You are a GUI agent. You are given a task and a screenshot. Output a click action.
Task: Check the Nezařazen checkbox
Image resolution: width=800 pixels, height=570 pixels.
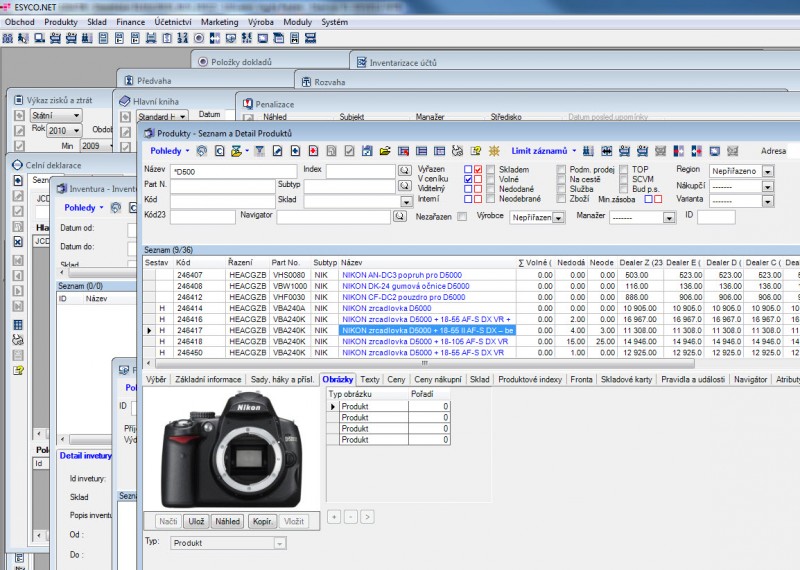click(x=462, y=216)
